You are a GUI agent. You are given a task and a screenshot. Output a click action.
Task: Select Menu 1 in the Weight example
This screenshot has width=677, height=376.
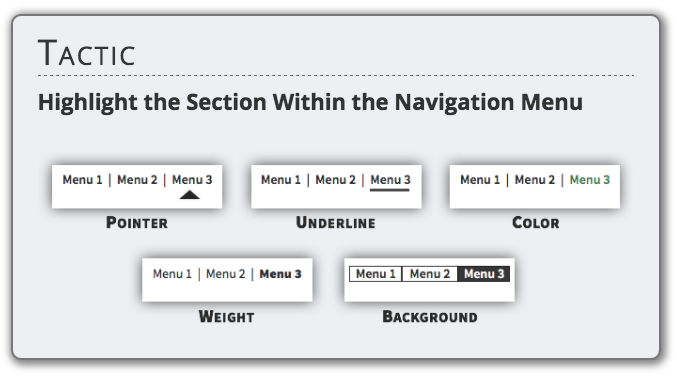[x=172, y=274]
